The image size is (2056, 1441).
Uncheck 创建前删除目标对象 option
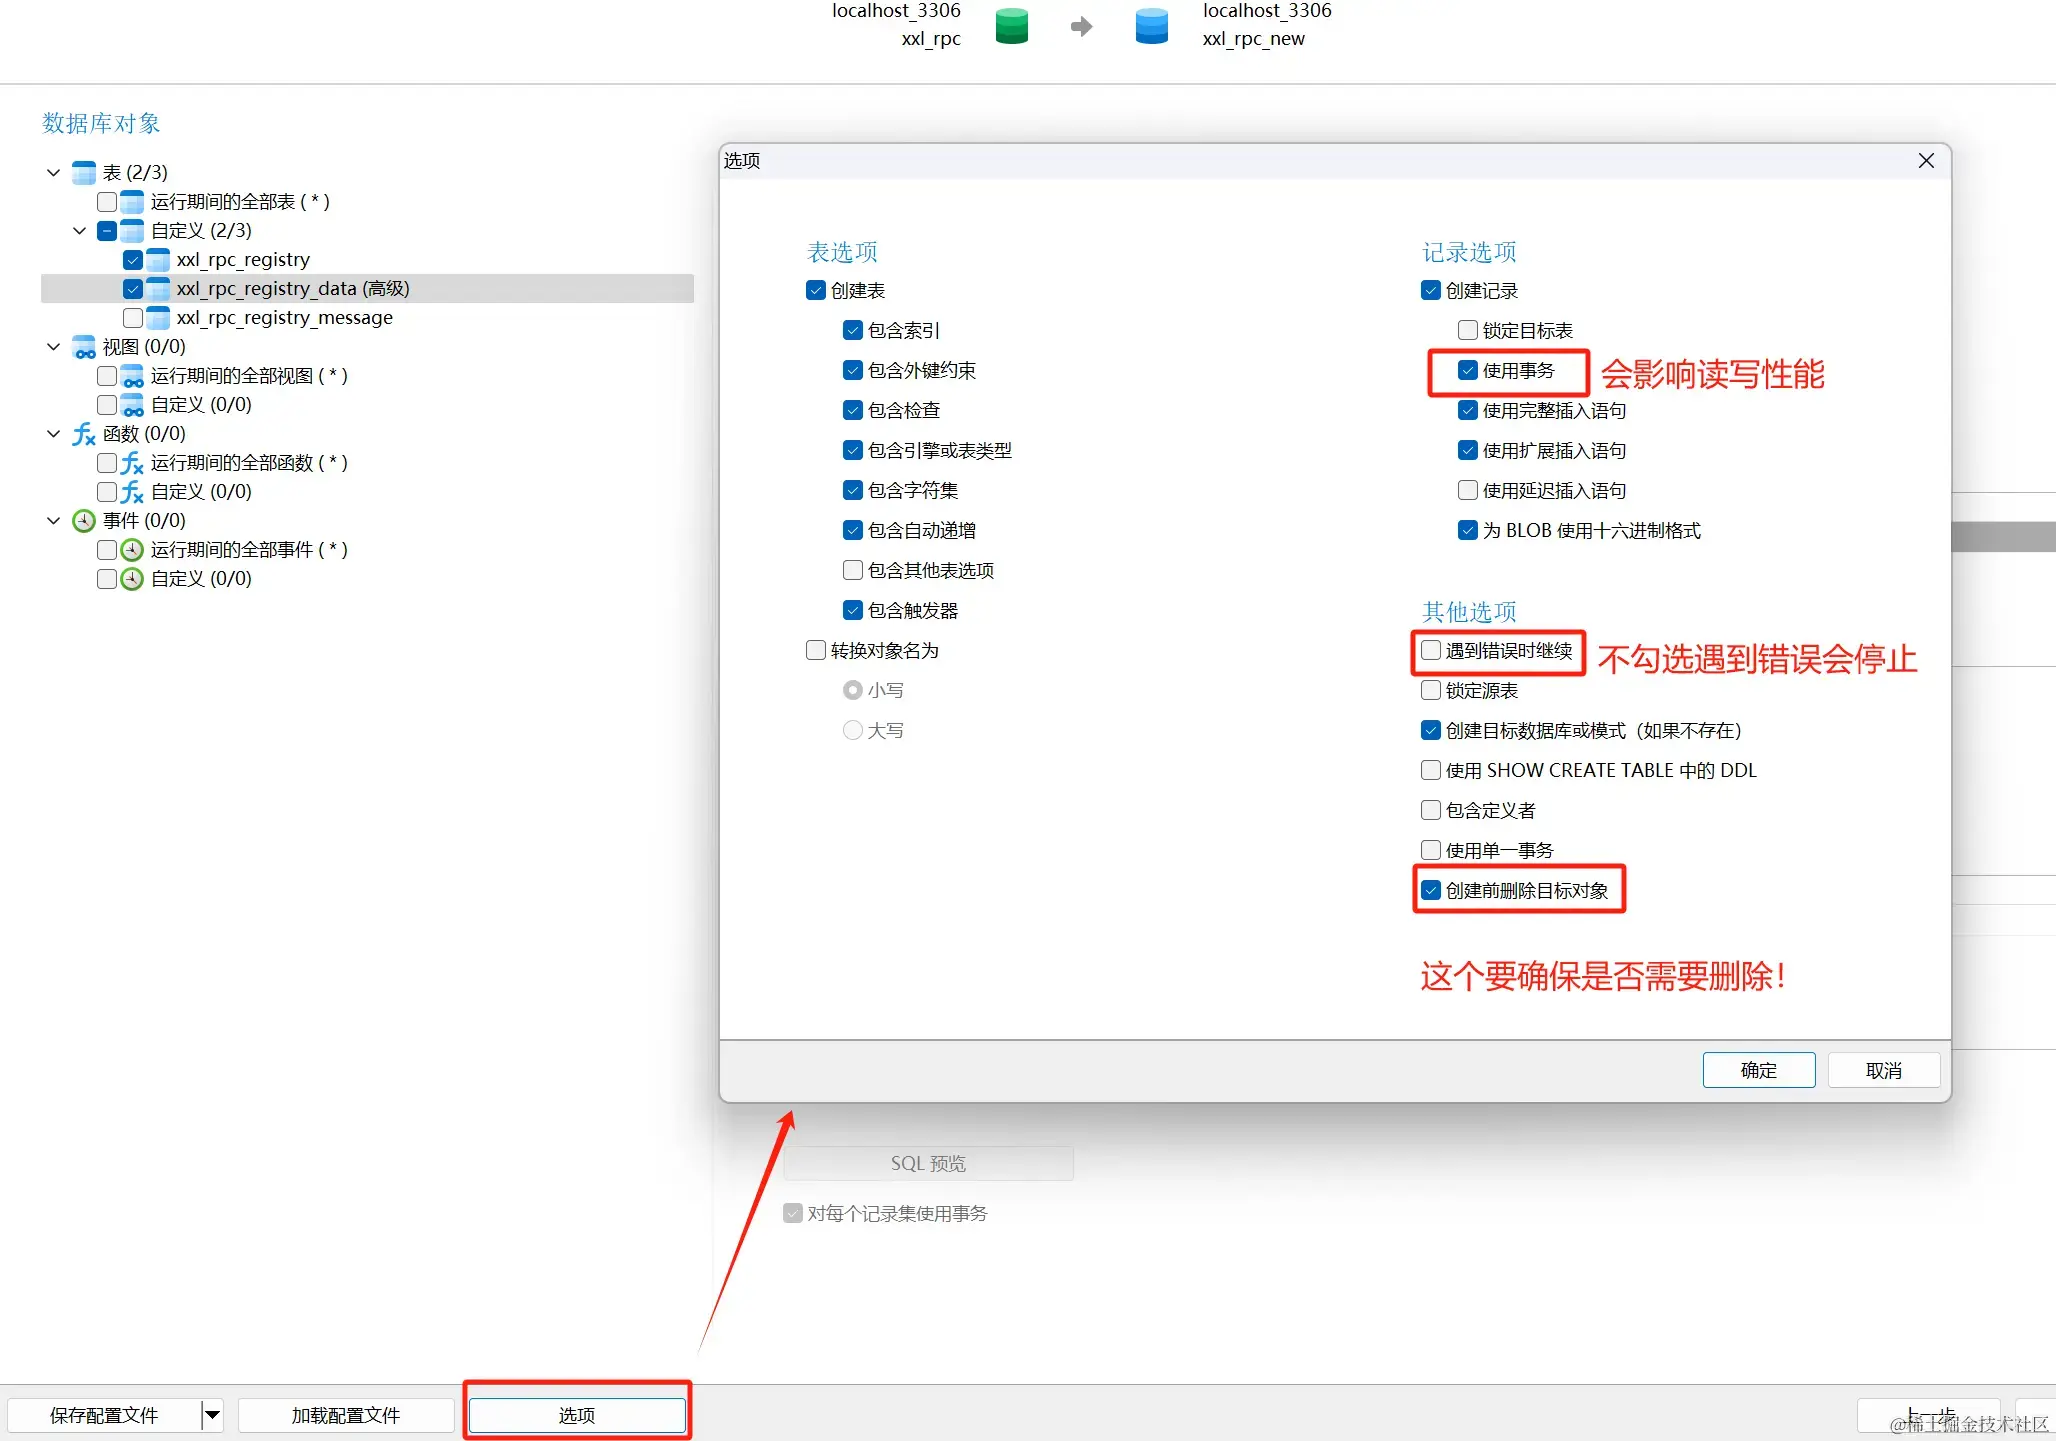pyautogui.click(x=1431, y=890)
